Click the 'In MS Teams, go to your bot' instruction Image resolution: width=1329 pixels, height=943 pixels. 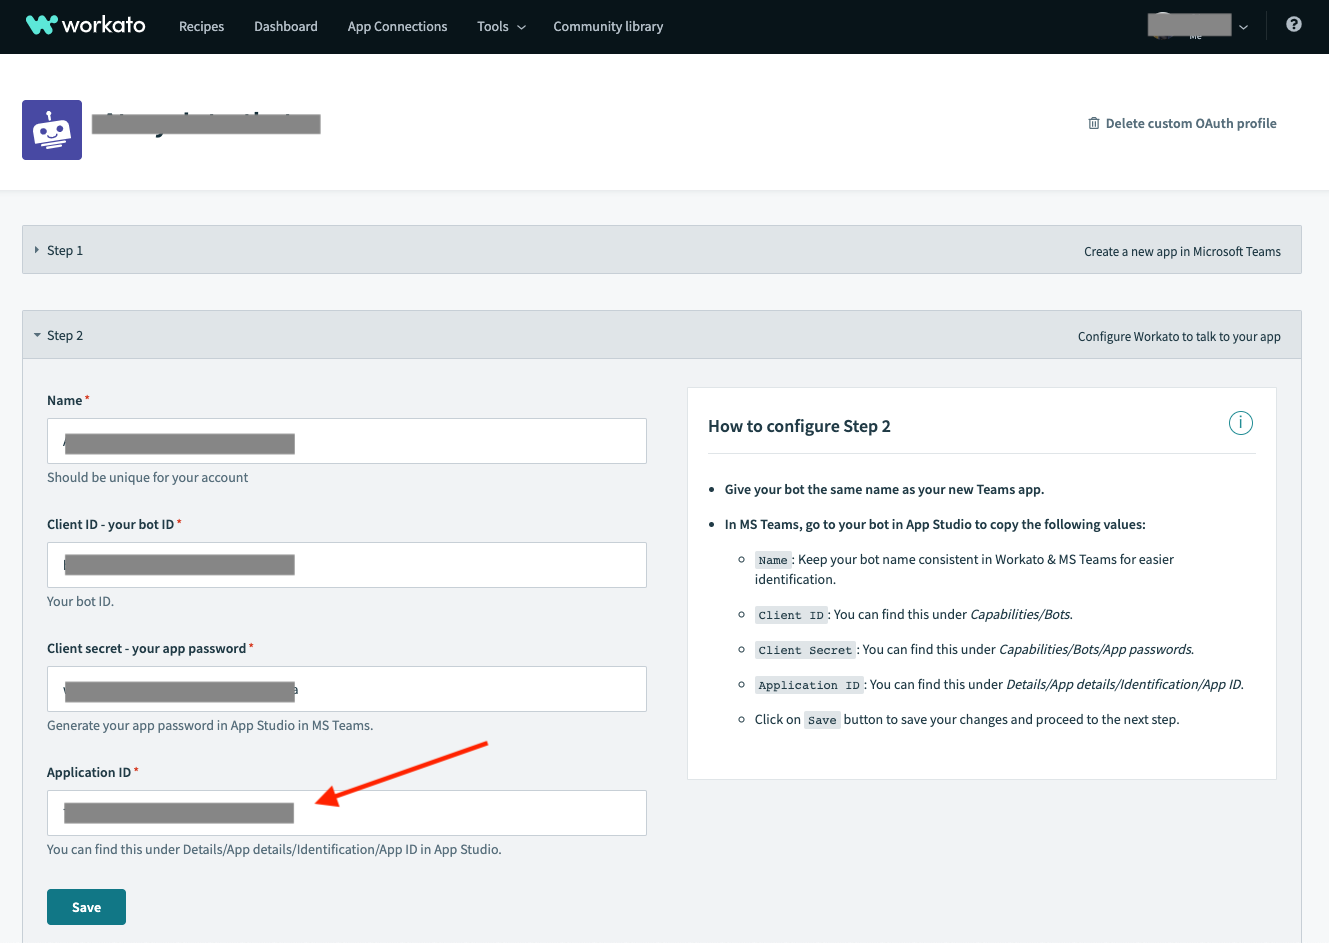tap(935, 524)
